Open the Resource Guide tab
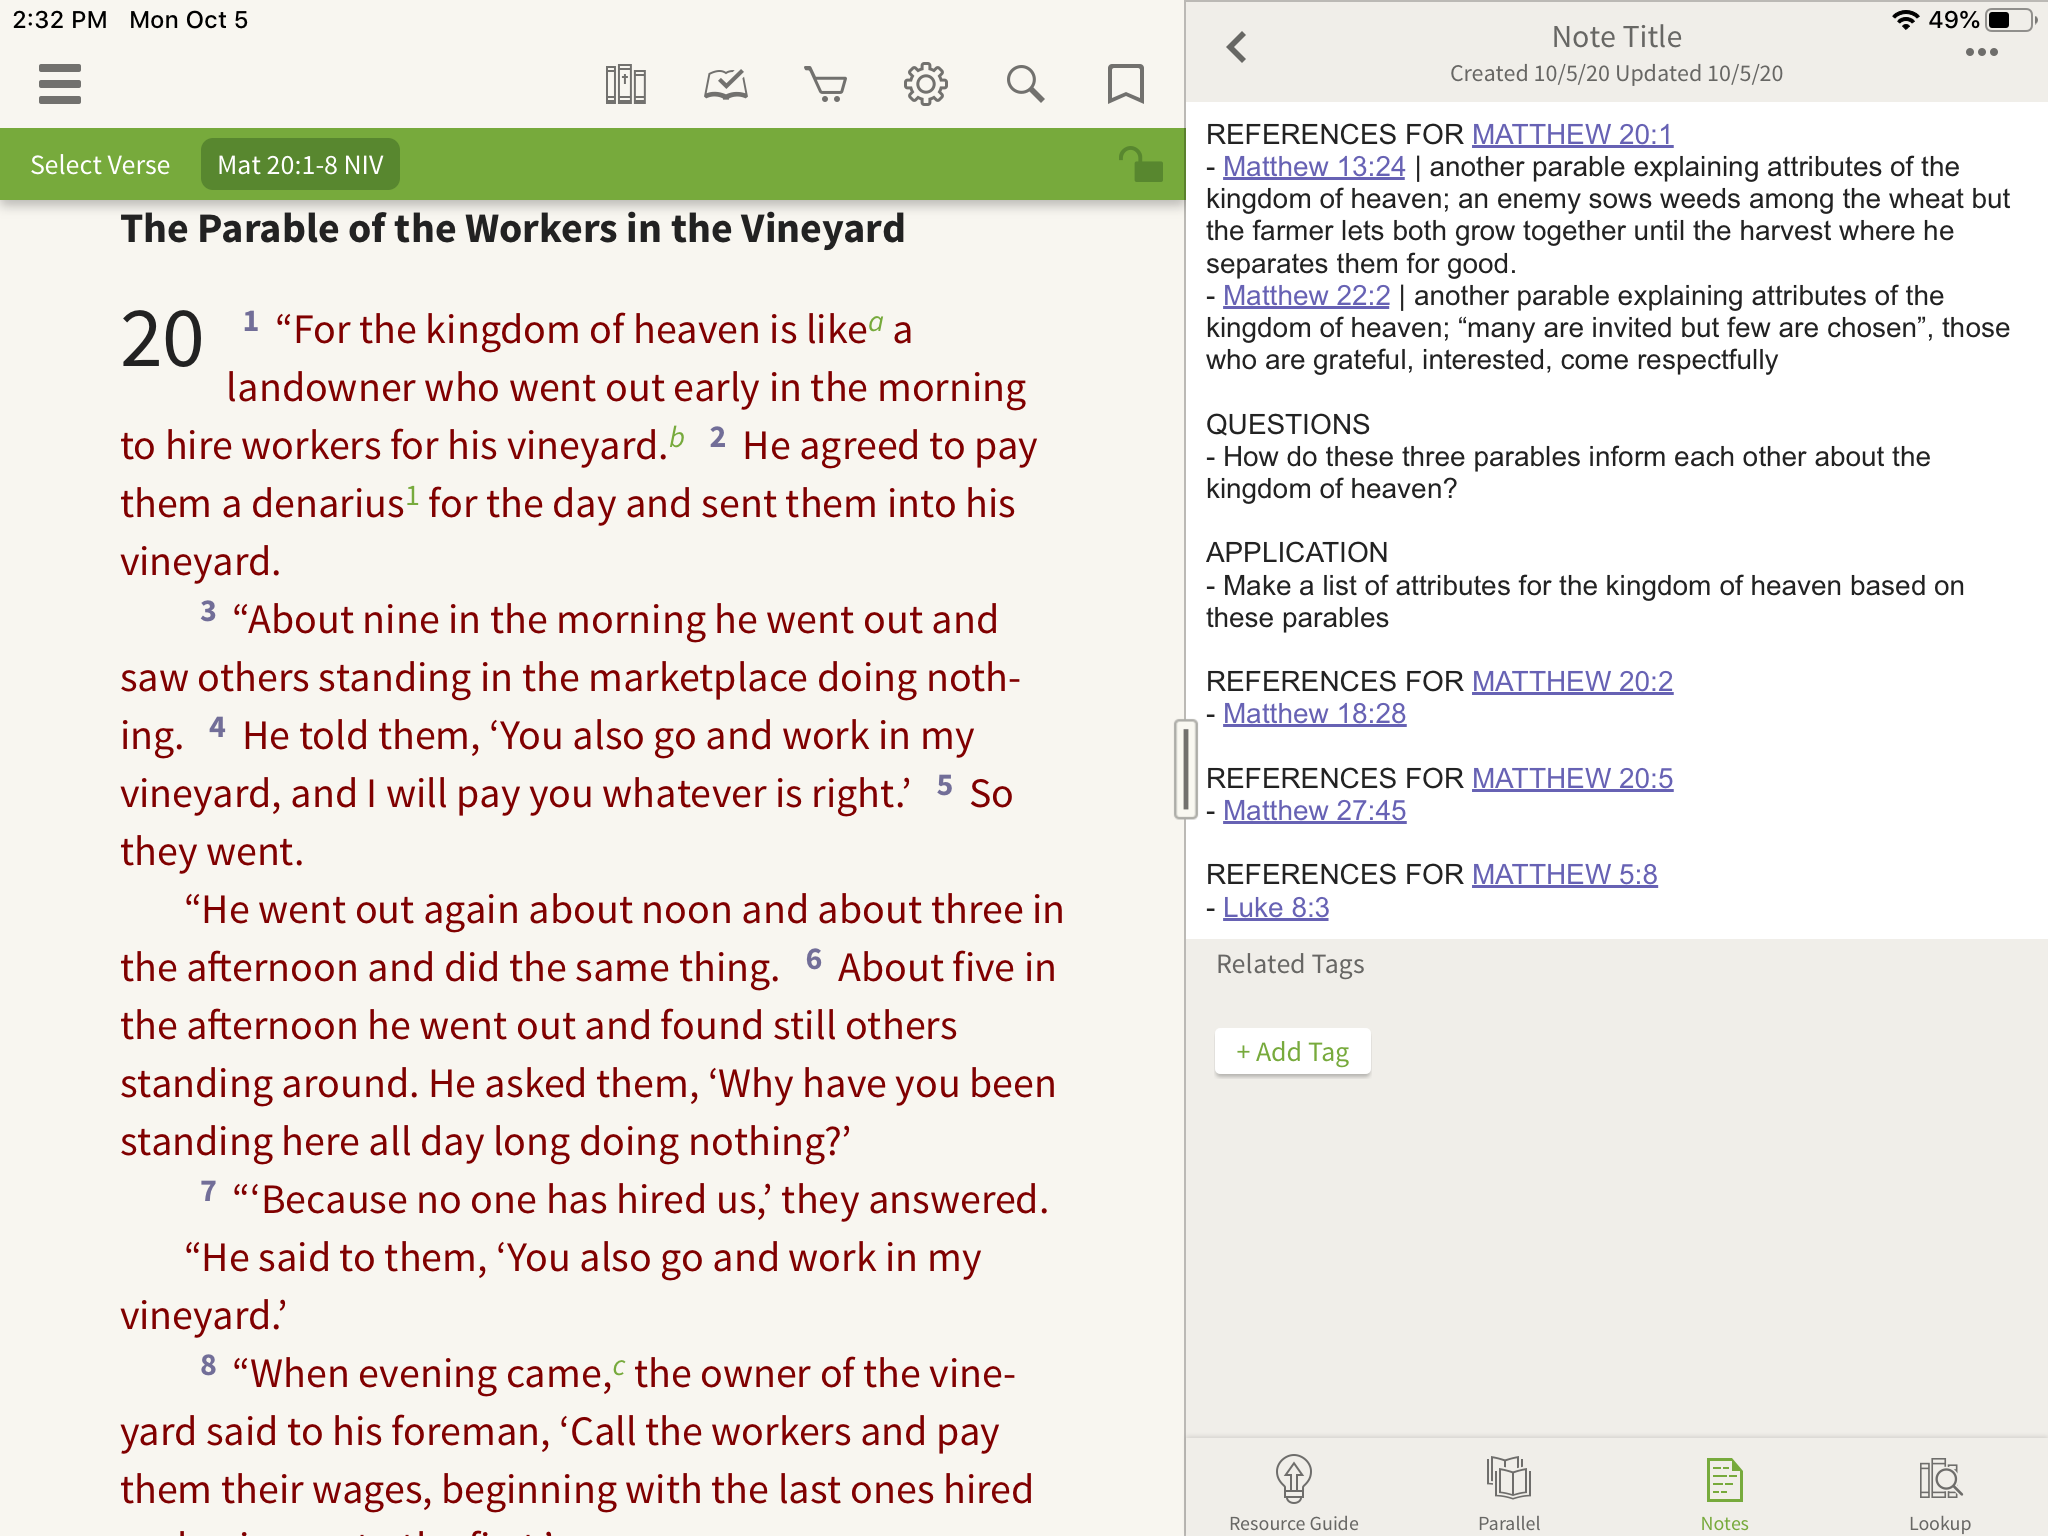The image size is (2048, 1536). (x=1293, y=1492)
